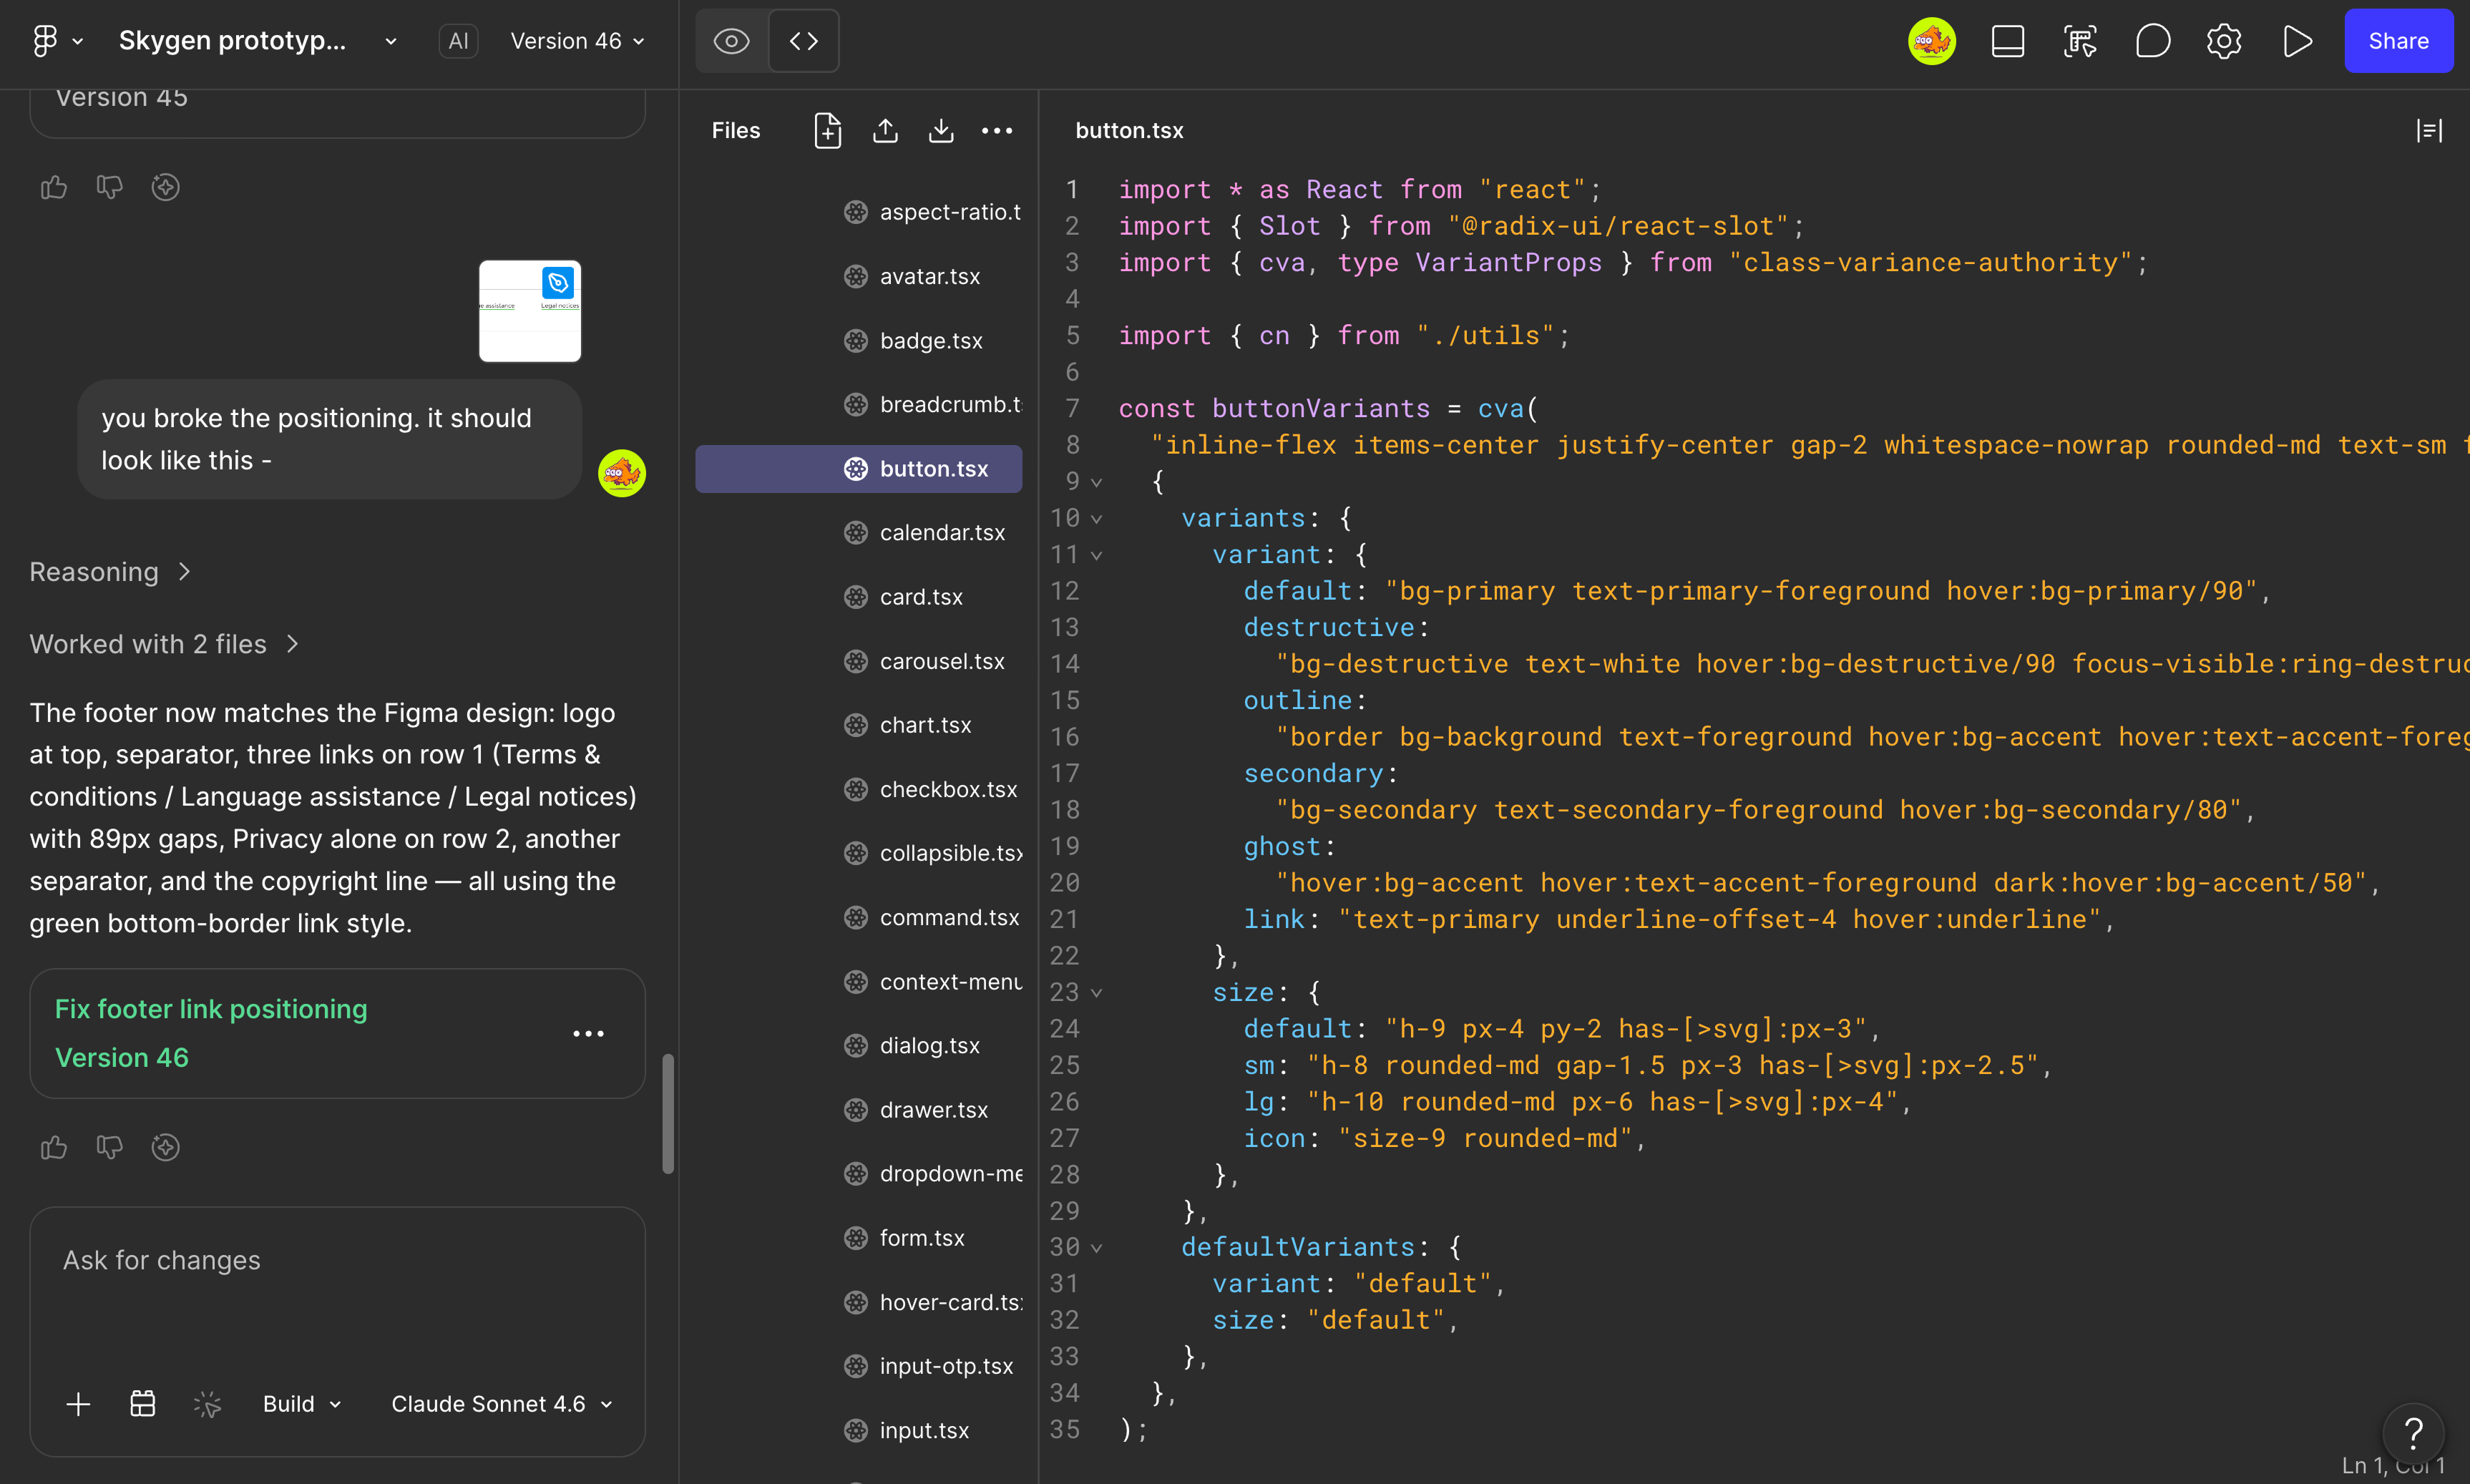
Task: Click the button.tsx editor tab title
Action: click(1129, 131)
